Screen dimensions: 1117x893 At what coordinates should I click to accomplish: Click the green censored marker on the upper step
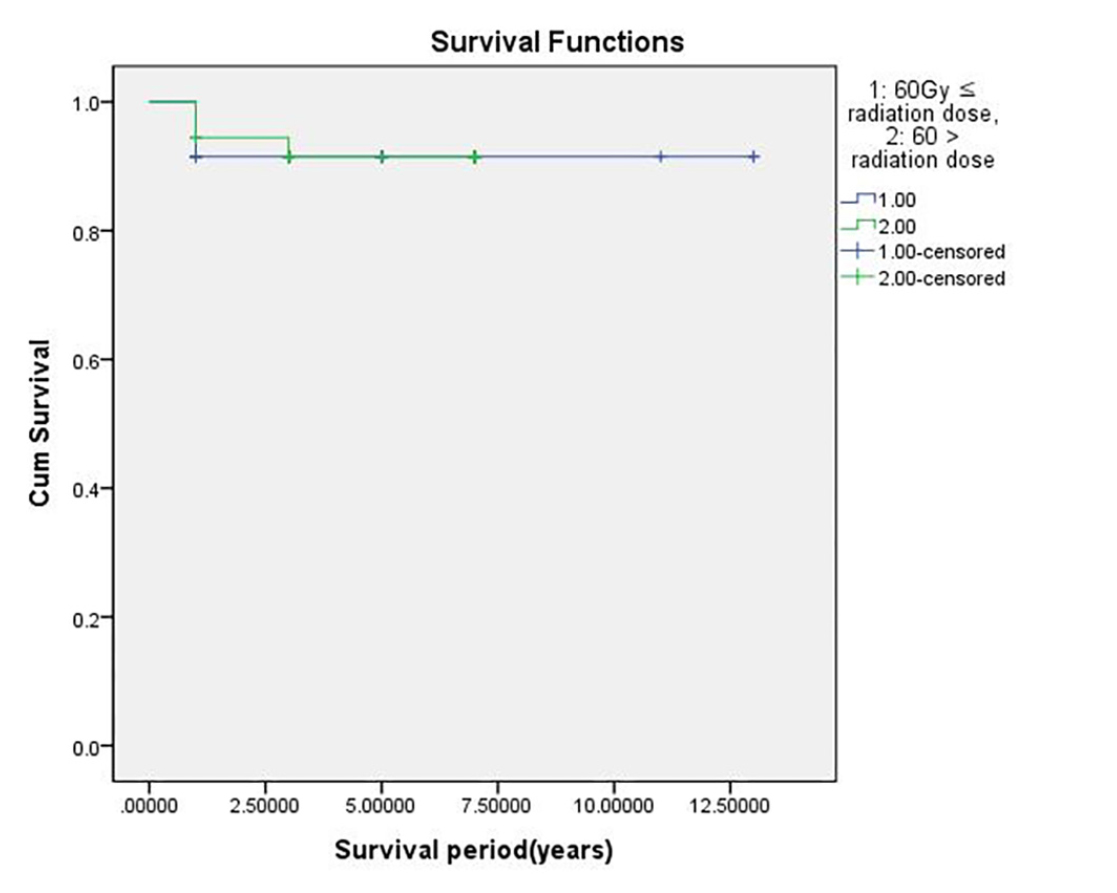196,137
